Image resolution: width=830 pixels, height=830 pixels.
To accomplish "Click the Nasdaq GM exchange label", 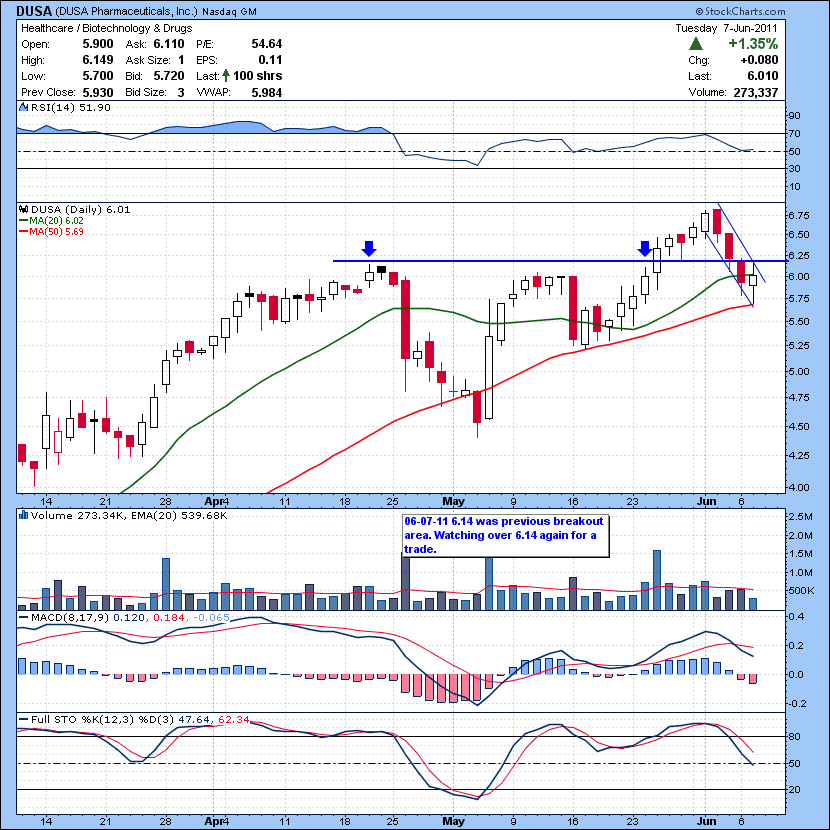I will click(230, 11).
